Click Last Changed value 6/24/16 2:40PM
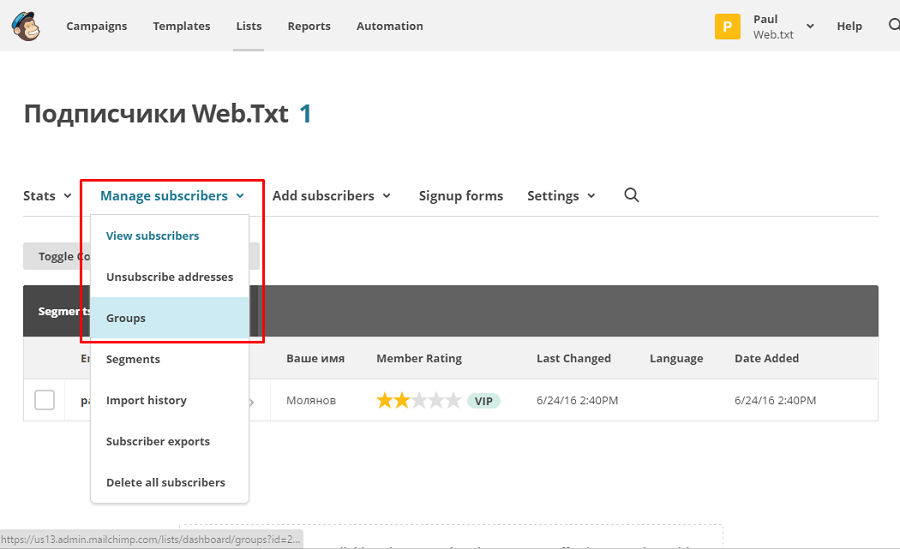Screen dimensions: 900x549 [x=577, y=400]
